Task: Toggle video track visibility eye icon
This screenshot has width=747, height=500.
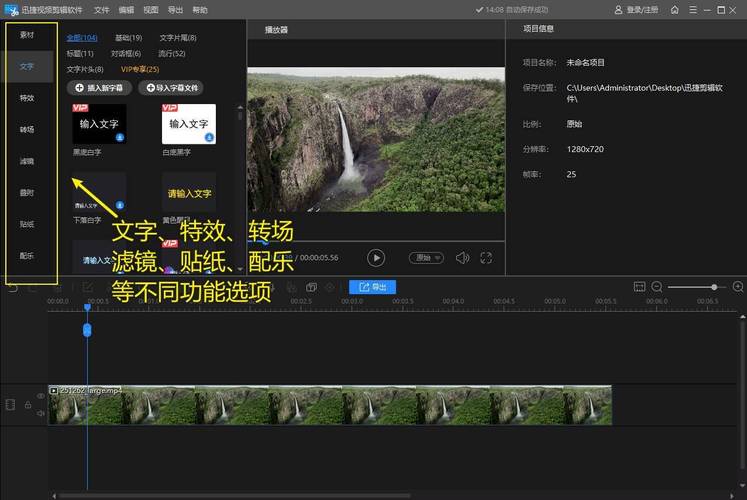Action: point(41,397)
